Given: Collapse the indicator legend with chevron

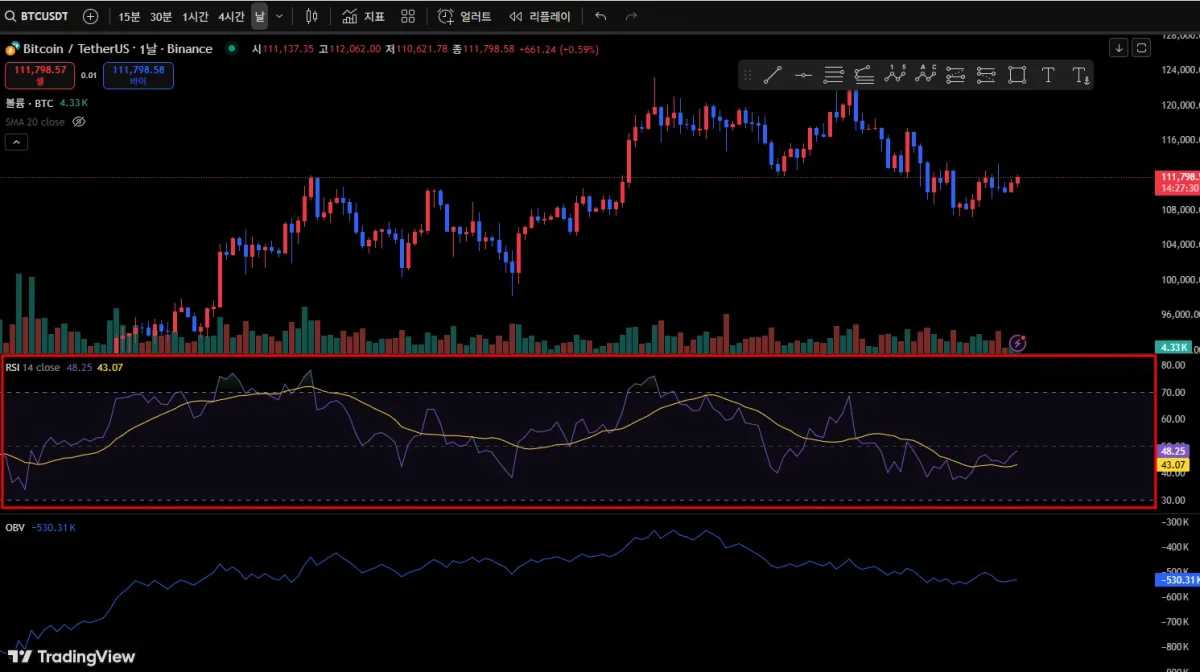Looking at the screenshot, I should click(x=16, y=142).
